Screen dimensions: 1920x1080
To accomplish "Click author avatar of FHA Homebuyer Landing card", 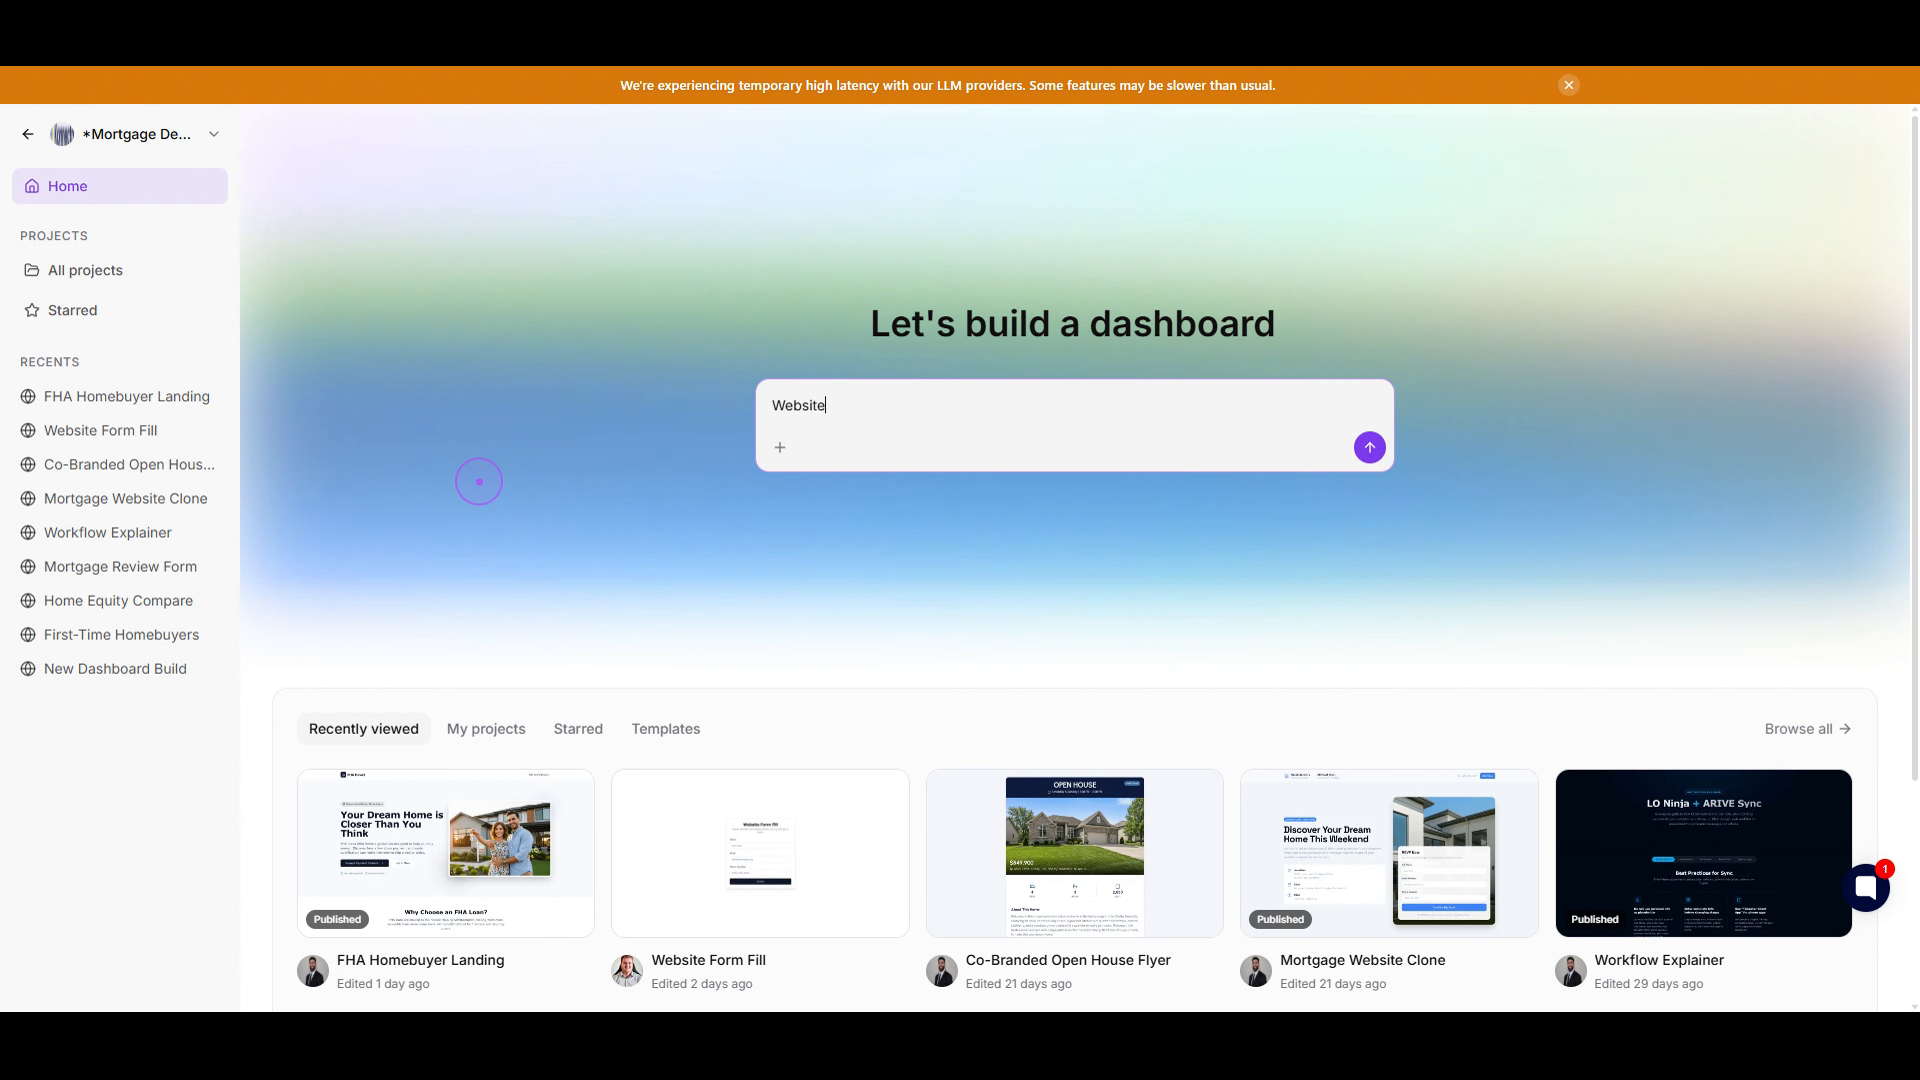I will (x=313, y=971).
